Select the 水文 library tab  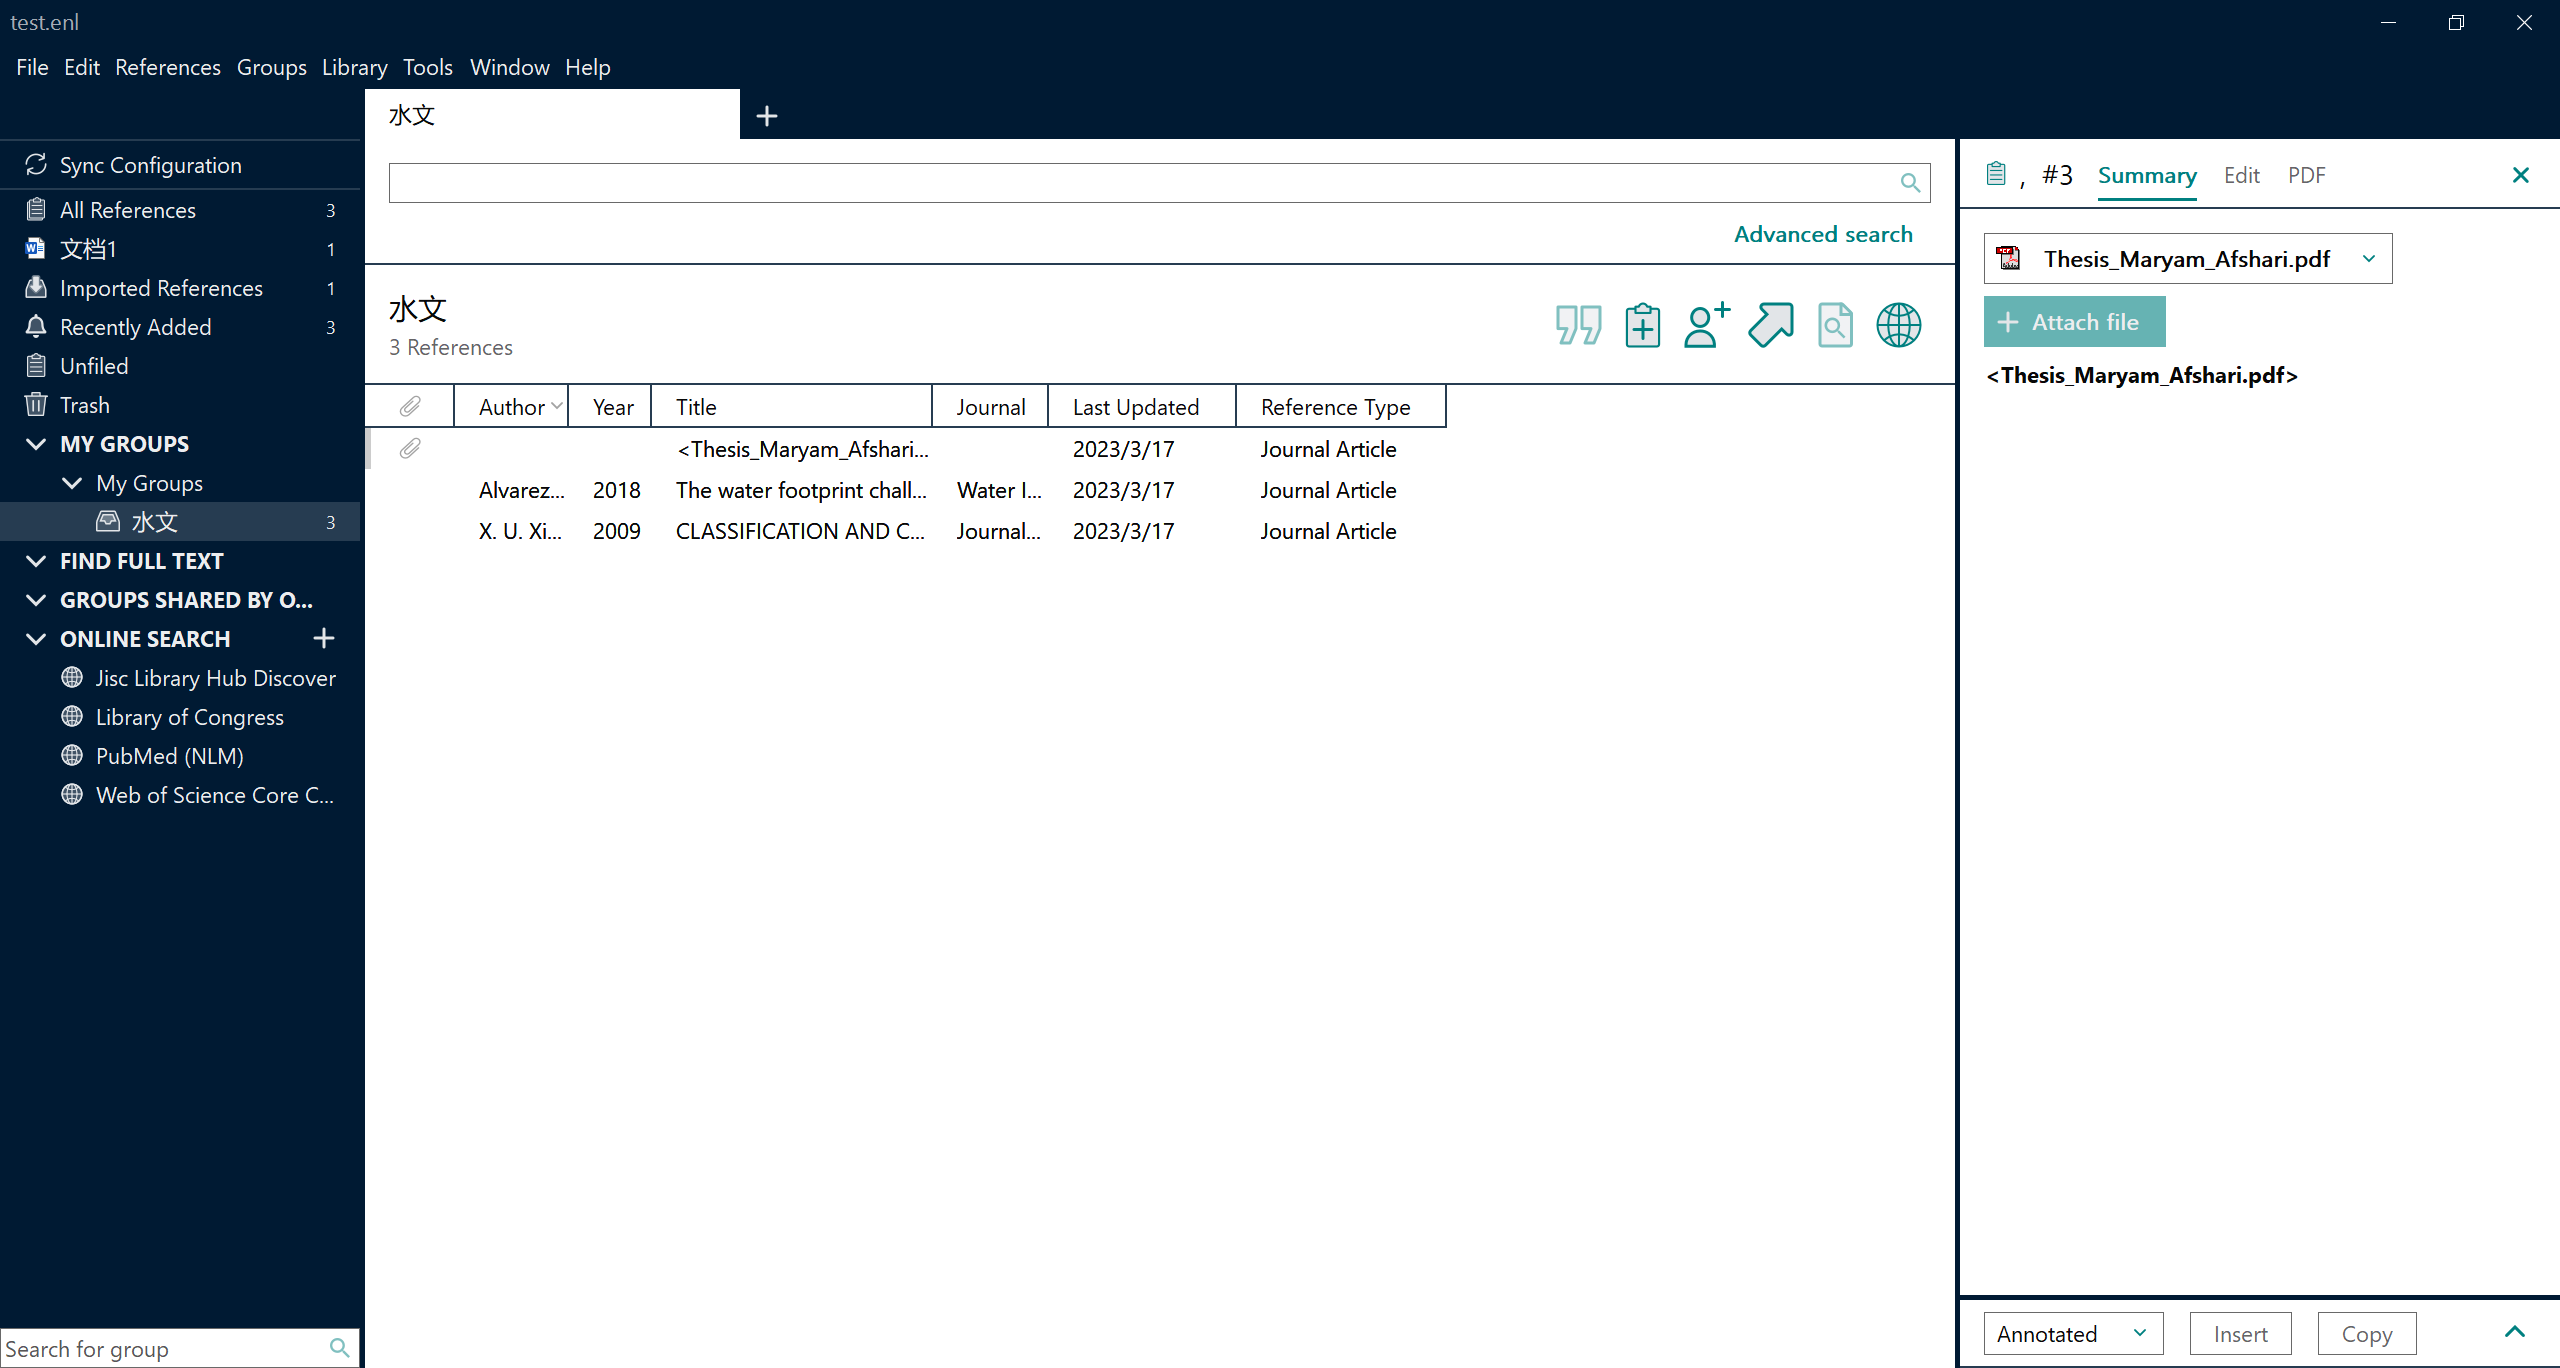552,114
